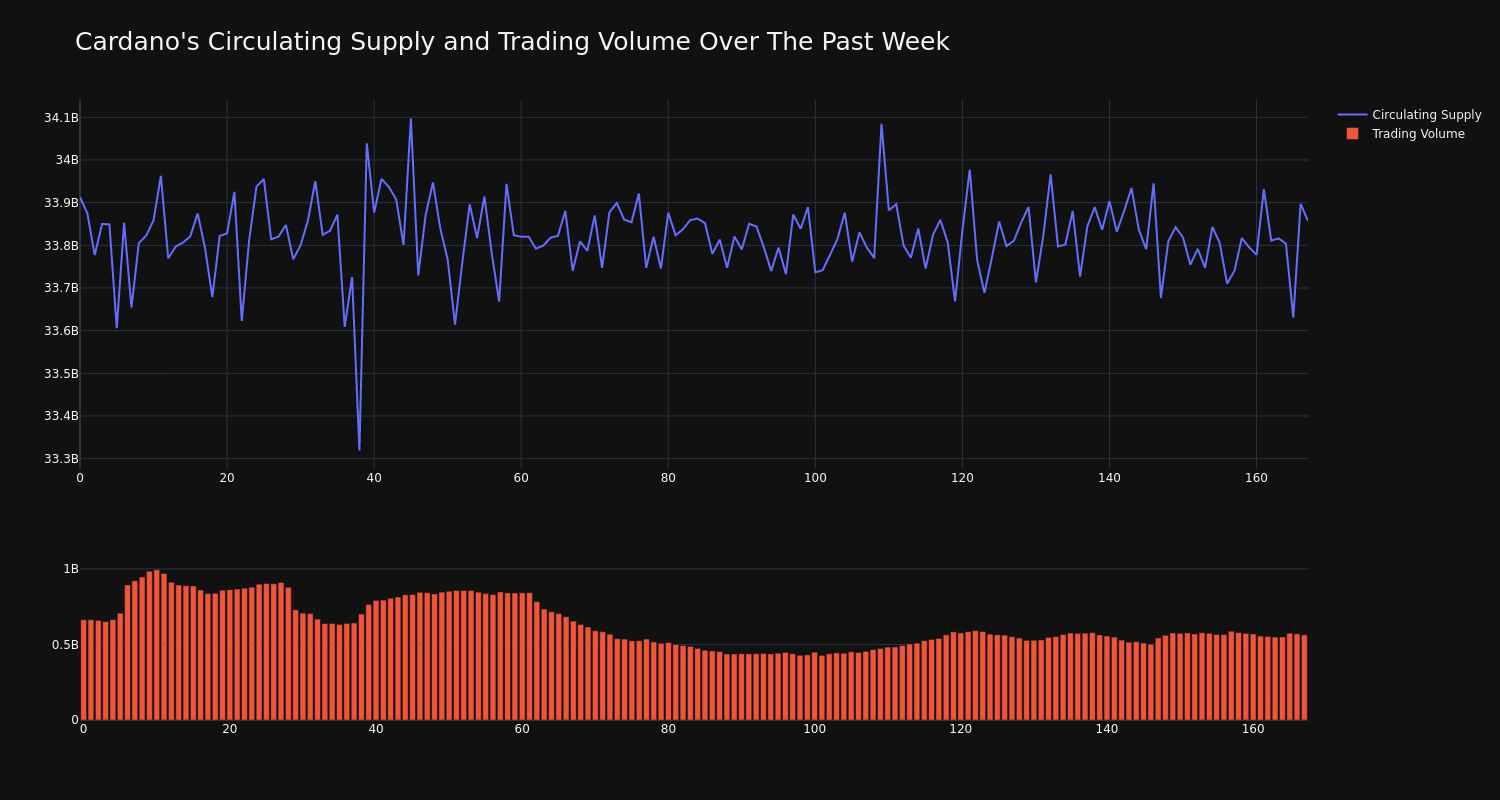The height and width of the screenshot is (800, 1500).
Task: Click the 34B y-axis label
Action: click(x=67, y=160)
